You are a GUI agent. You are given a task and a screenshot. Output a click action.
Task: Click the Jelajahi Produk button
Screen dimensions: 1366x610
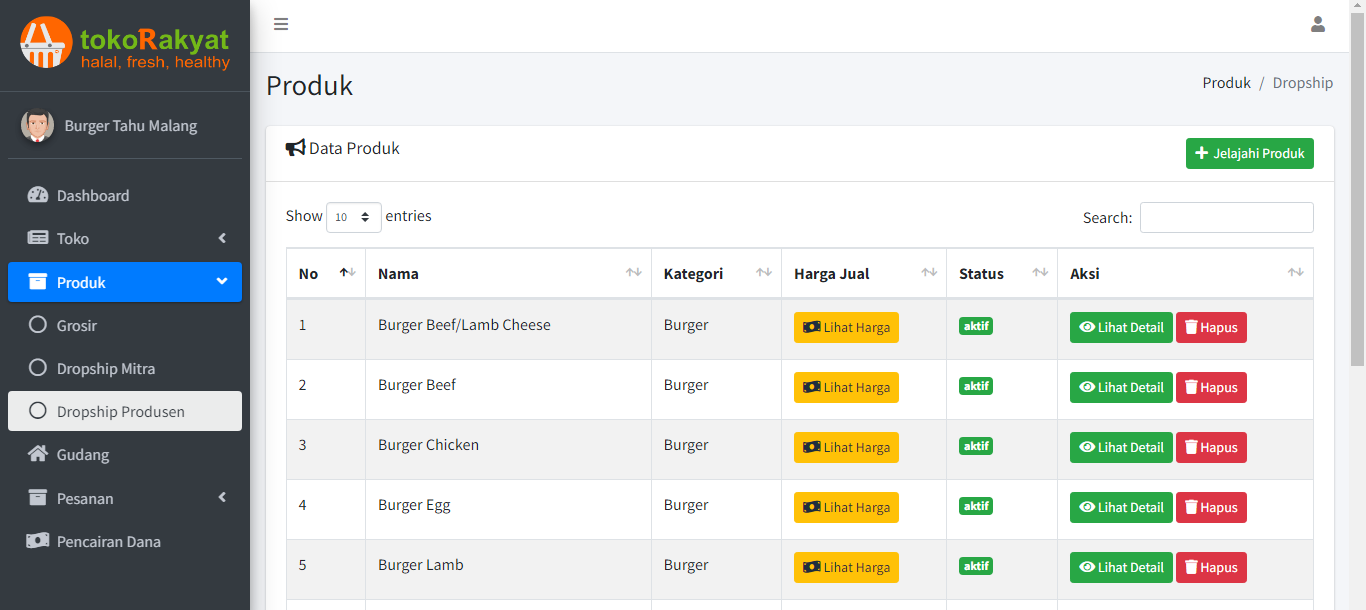point(1249,153)
